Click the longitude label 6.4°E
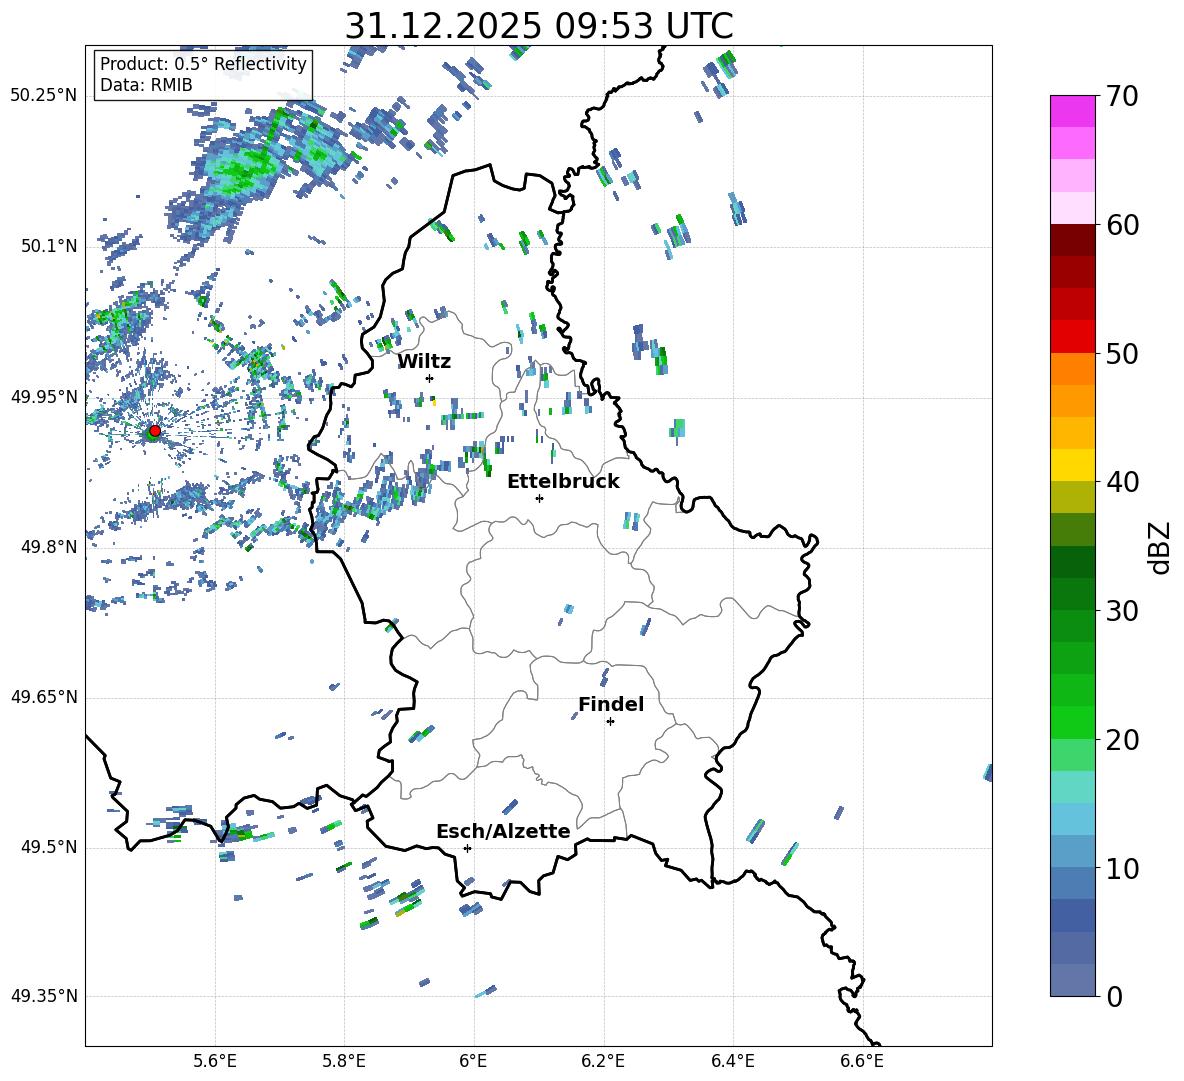The width and height of the screenshot is (1184, 1081). pos(732,1061)
